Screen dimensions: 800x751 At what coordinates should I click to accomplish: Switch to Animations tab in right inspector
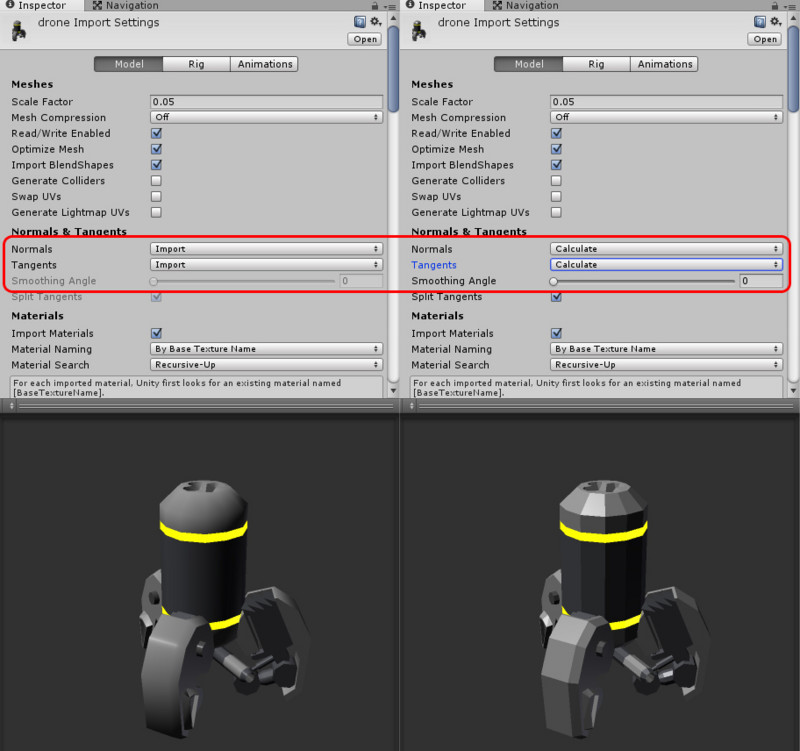664,64
